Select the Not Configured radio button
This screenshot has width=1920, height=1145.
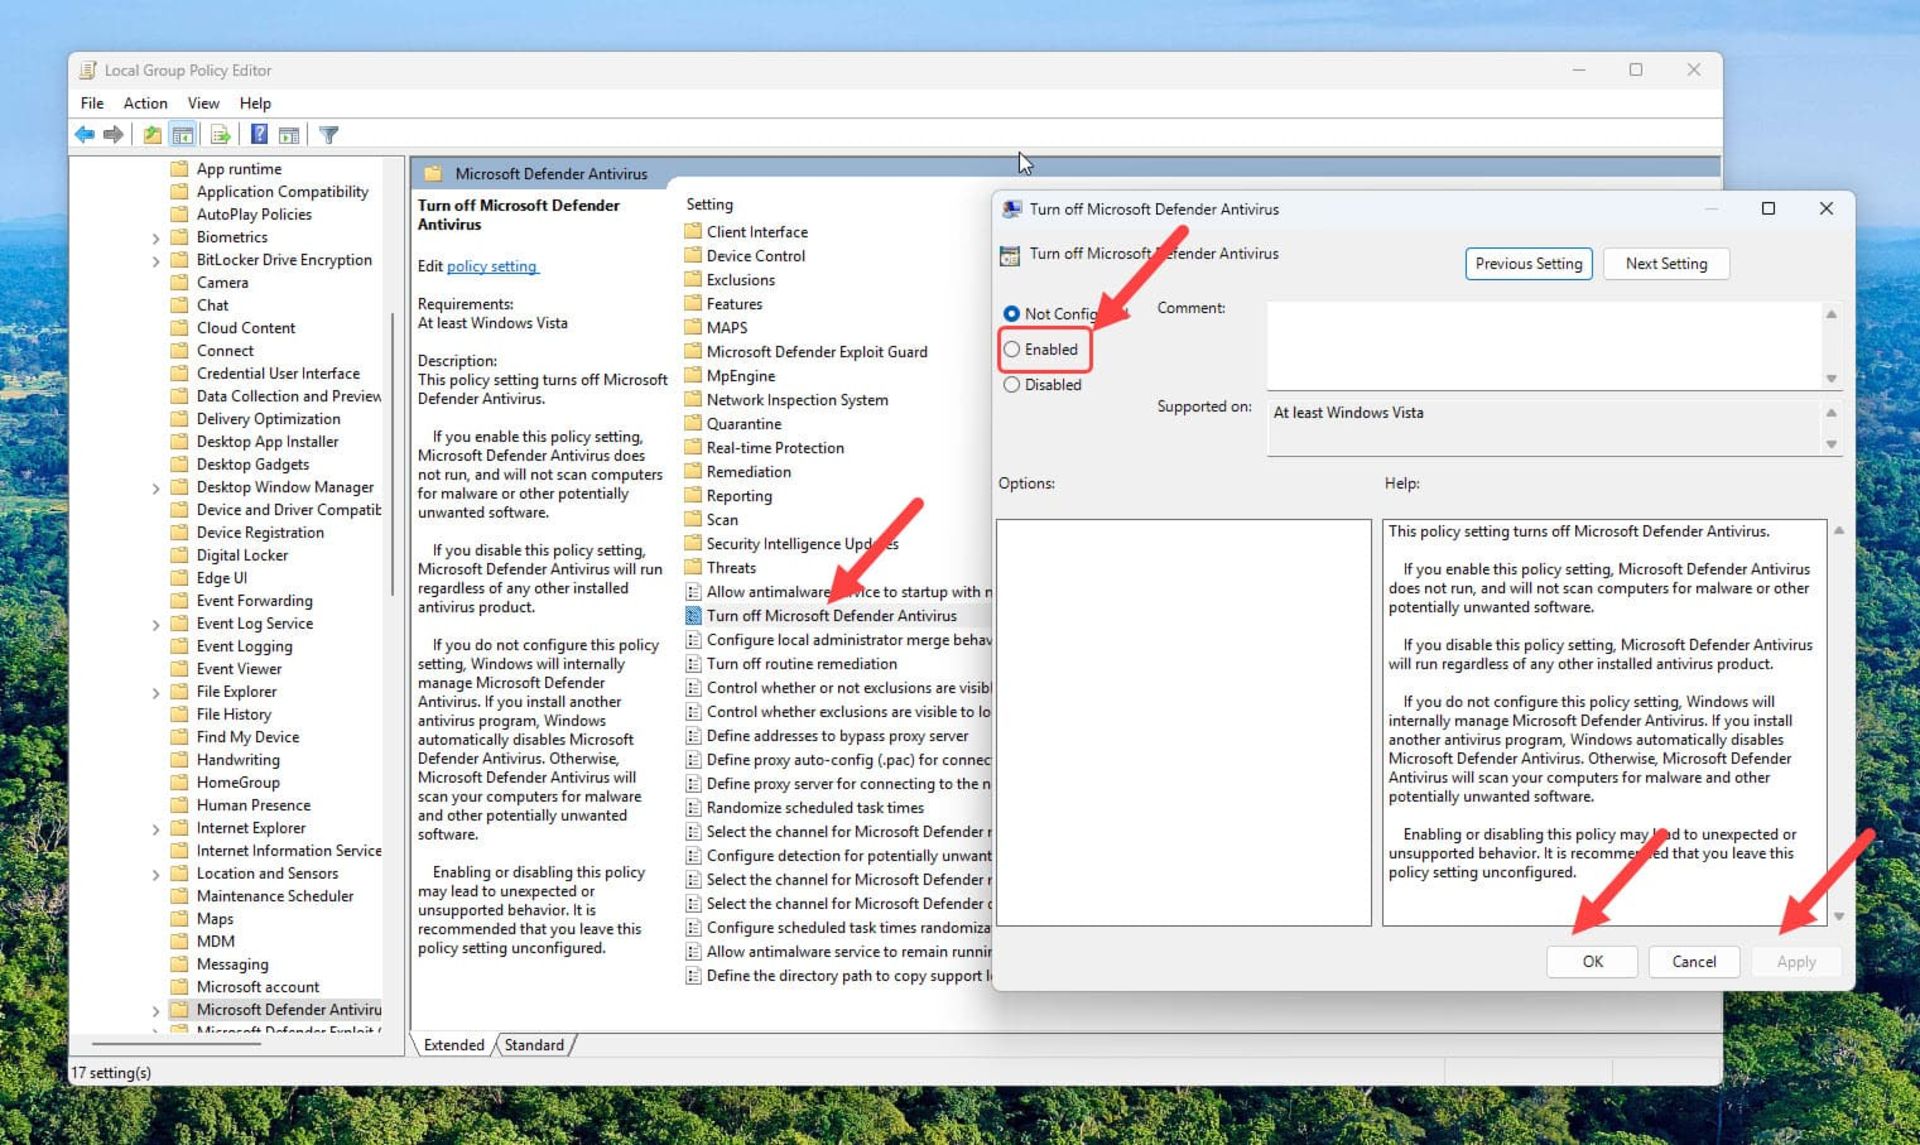(x=1012, y=314)
